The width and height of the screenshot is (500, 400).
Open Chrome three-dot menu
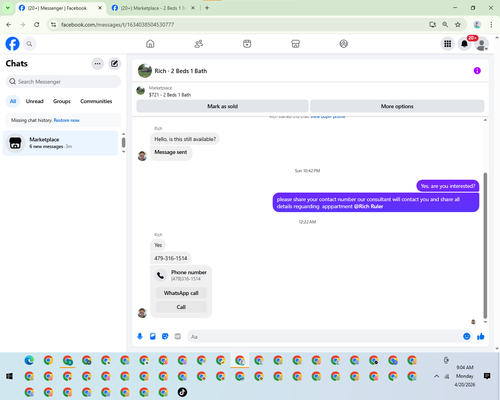pyautogui.click(x=491, y=24)
